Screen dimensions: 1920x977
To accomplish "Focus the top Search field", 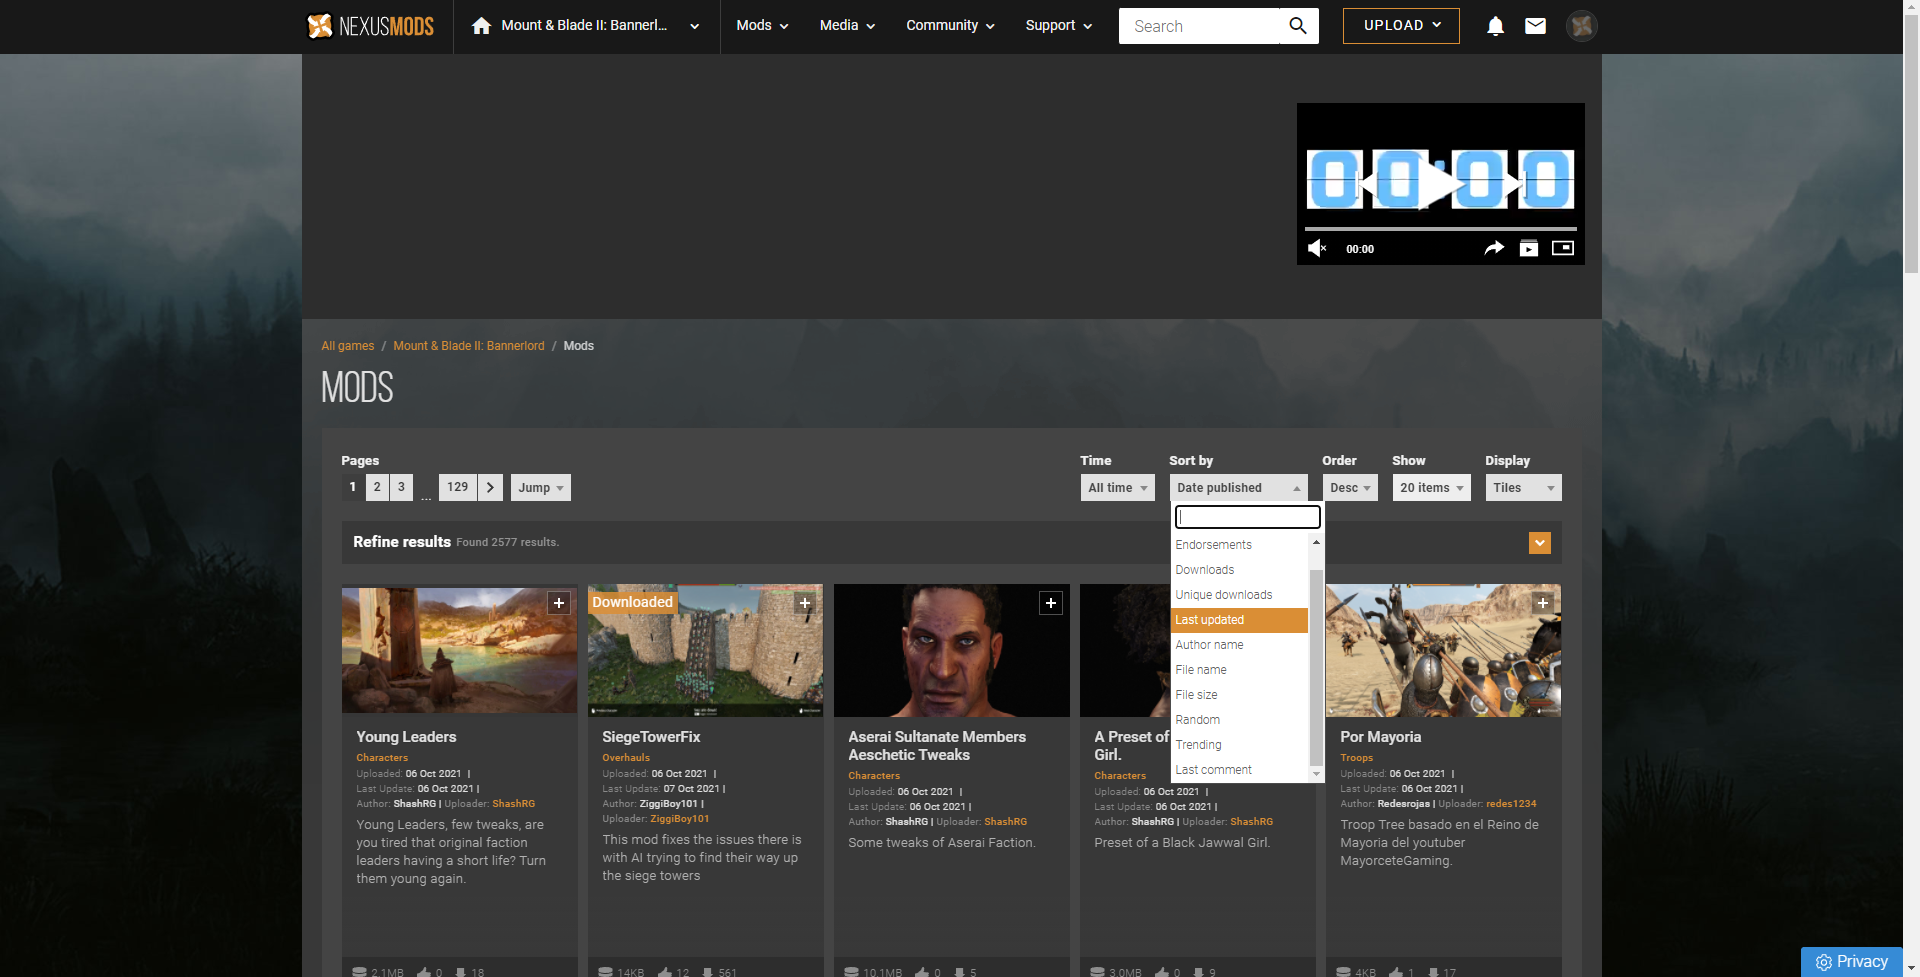I will coord(1199,26).
